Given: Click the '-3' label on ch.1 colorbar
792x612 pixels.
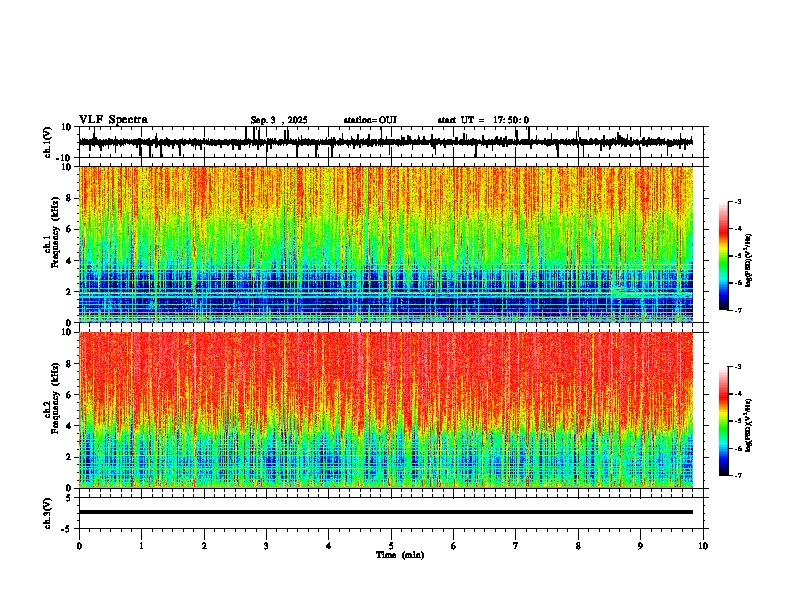Looking at the screenshot, I should (737, 201).
